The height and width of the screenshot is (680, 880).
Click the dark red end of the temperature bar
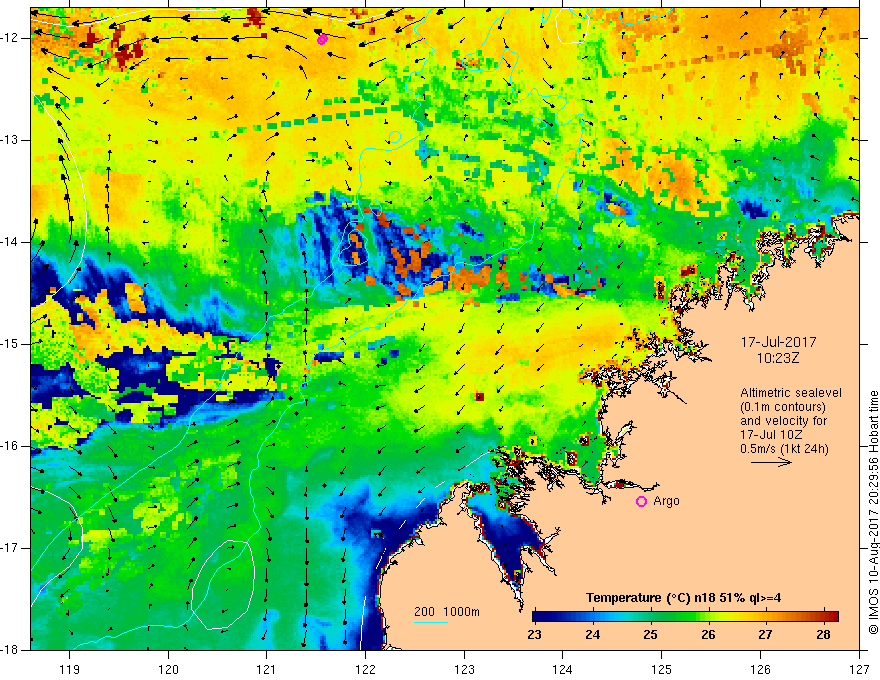coord(832,617)
